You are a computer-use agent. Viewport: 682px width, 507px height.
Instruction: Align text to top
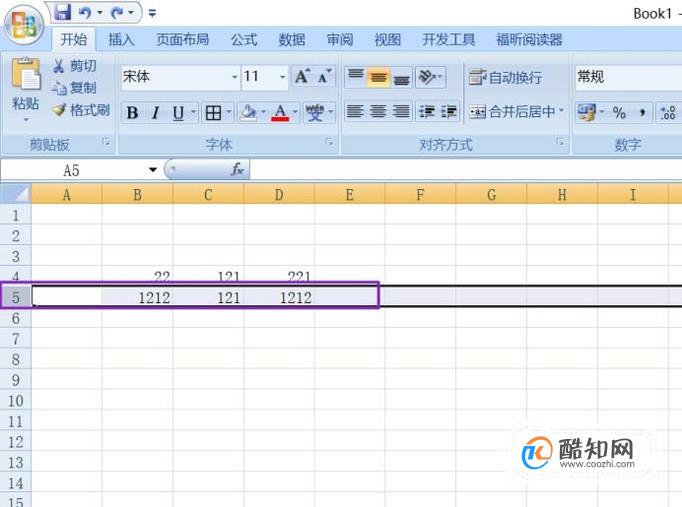[x=356, y=77]
